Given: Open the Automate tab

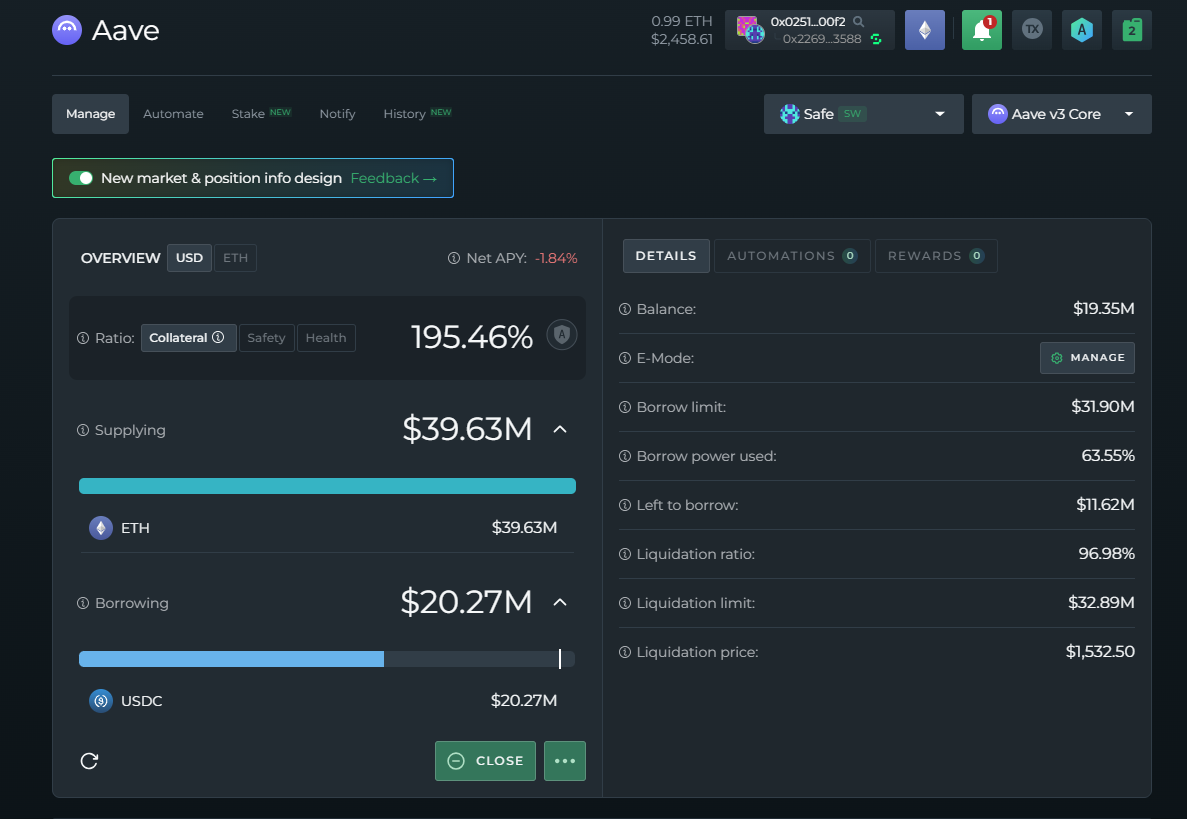Looking at the screenshot, I should click(173, 114).
